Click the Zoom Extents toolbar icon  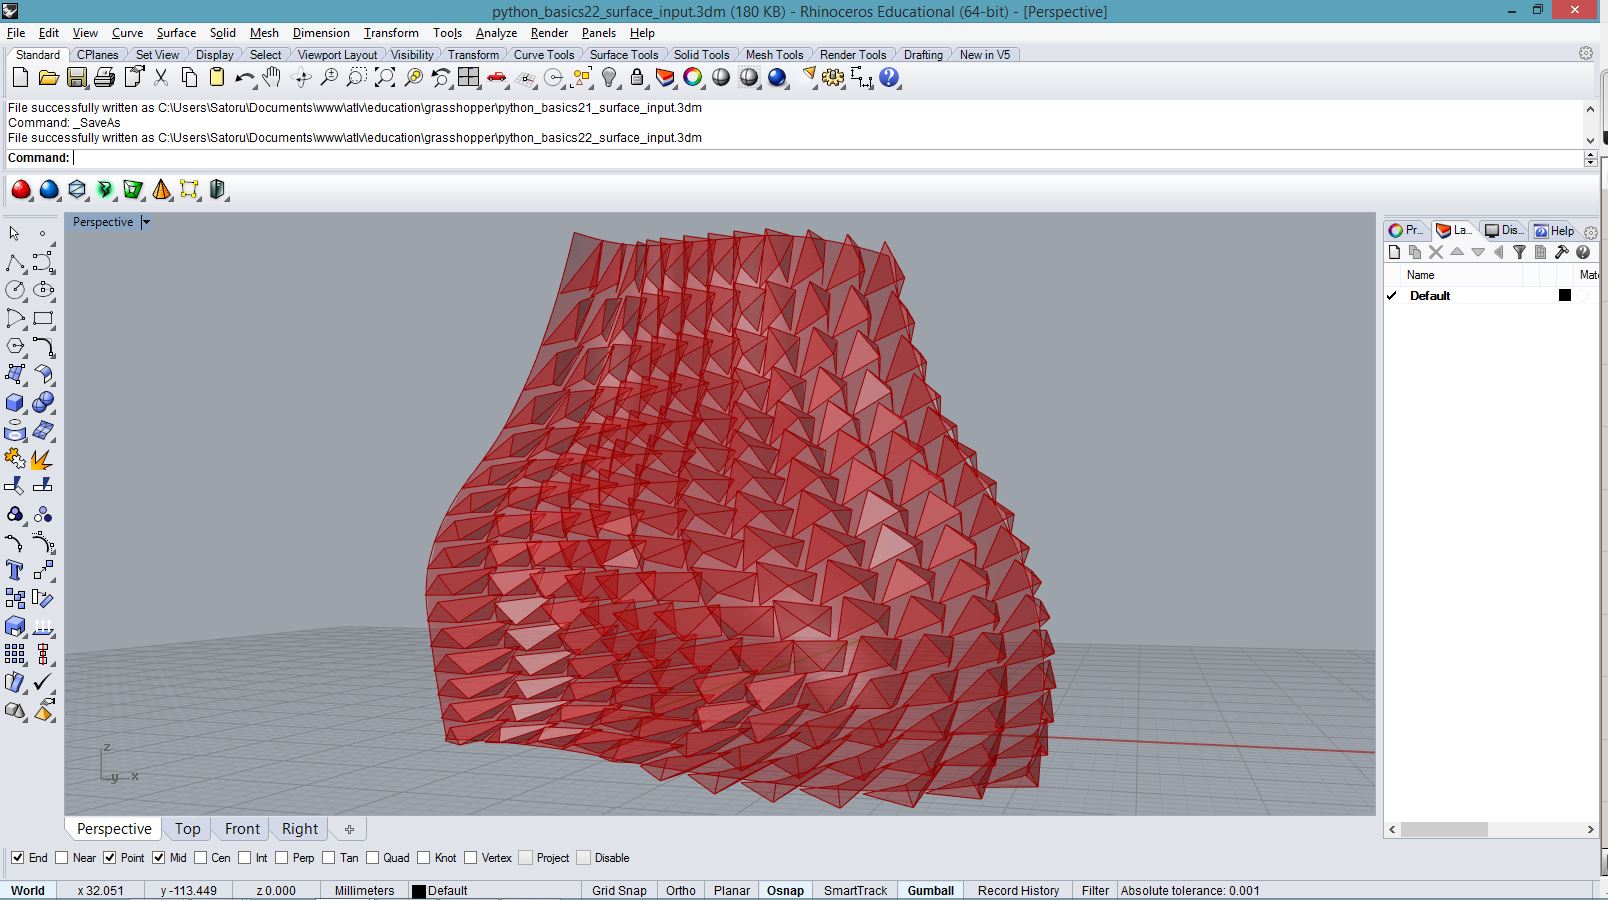click(385, 78)
